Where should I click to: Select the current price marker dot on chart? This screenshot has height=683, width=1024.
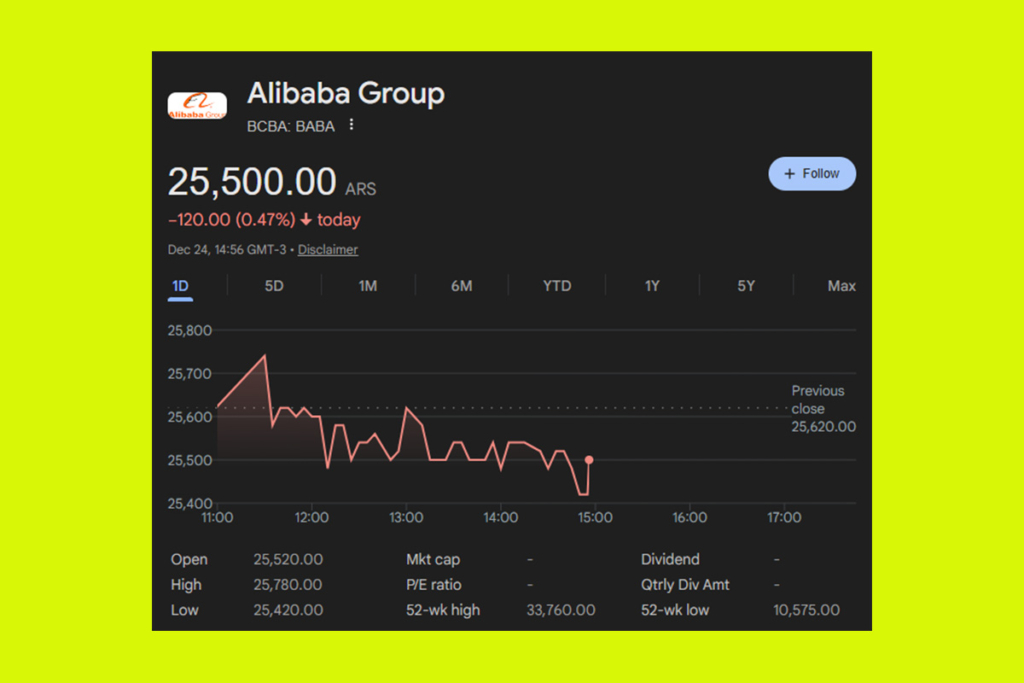tap(589, 459)
